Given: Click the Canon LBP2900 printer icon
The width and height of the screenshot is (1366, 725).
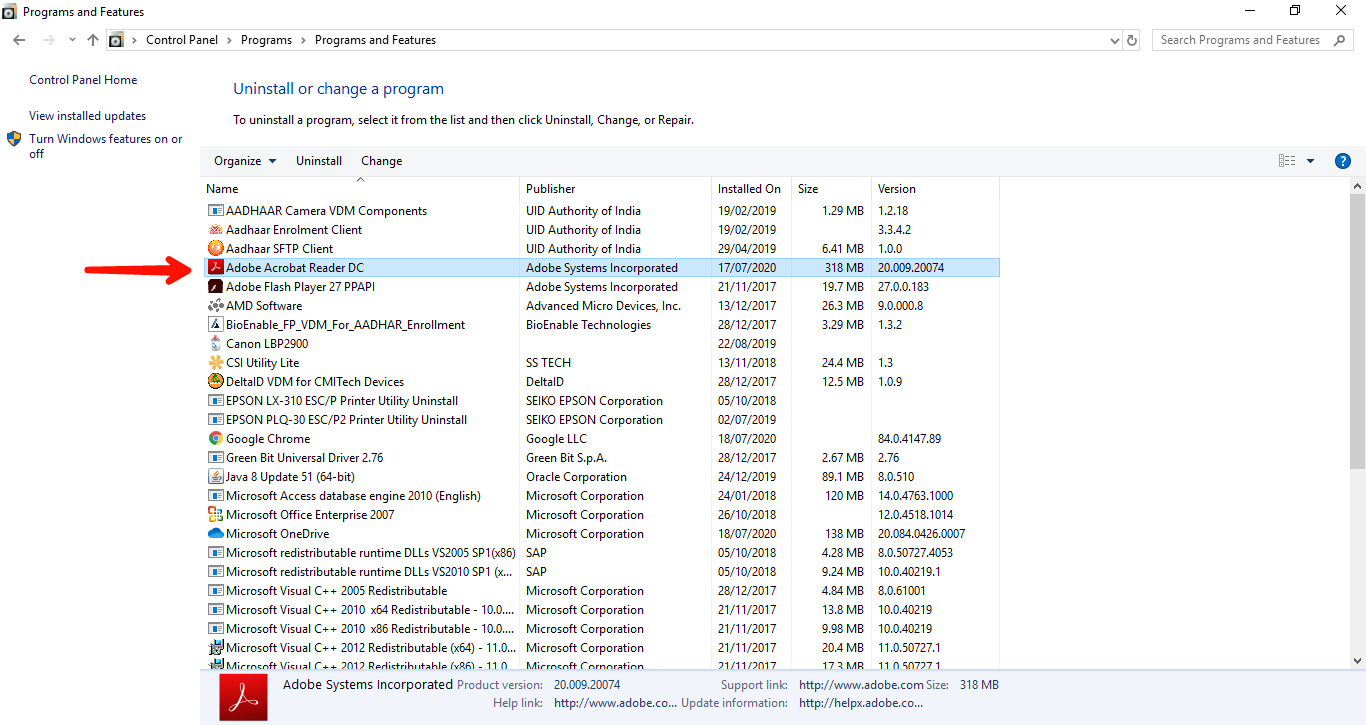Looking at the screenshot, I should click(x=215, y=344).
